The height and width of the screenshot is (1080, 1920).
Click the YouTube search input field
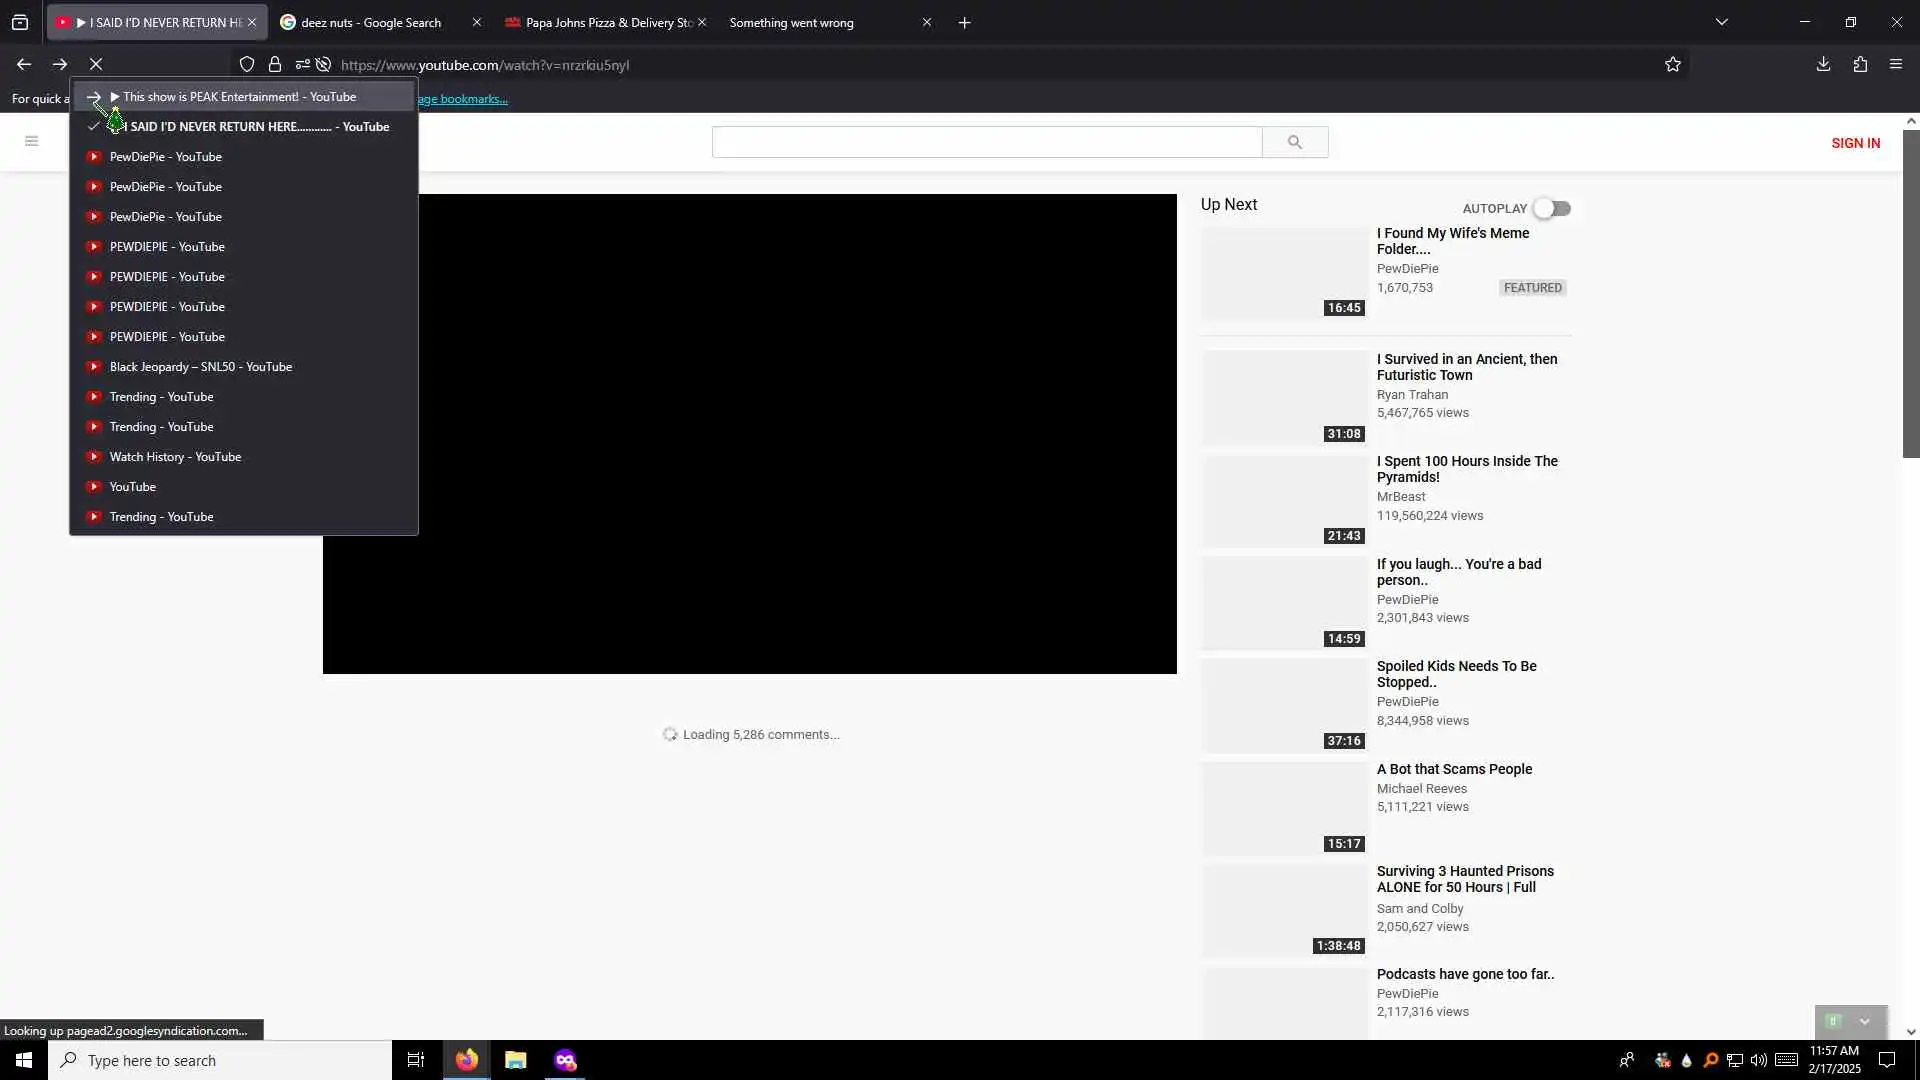click(x=986, y=142)
